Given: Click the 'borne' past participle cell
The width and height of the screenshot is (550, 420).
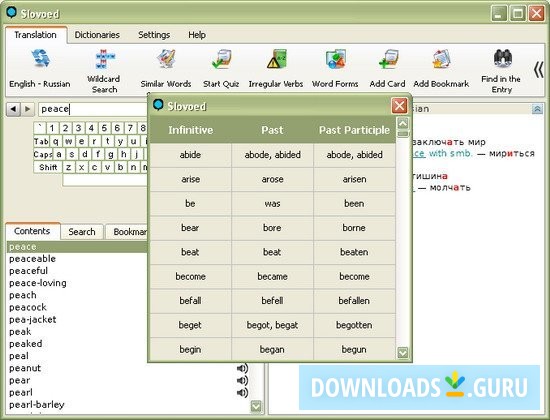Looking at the screenshot, I should (354, 228).
